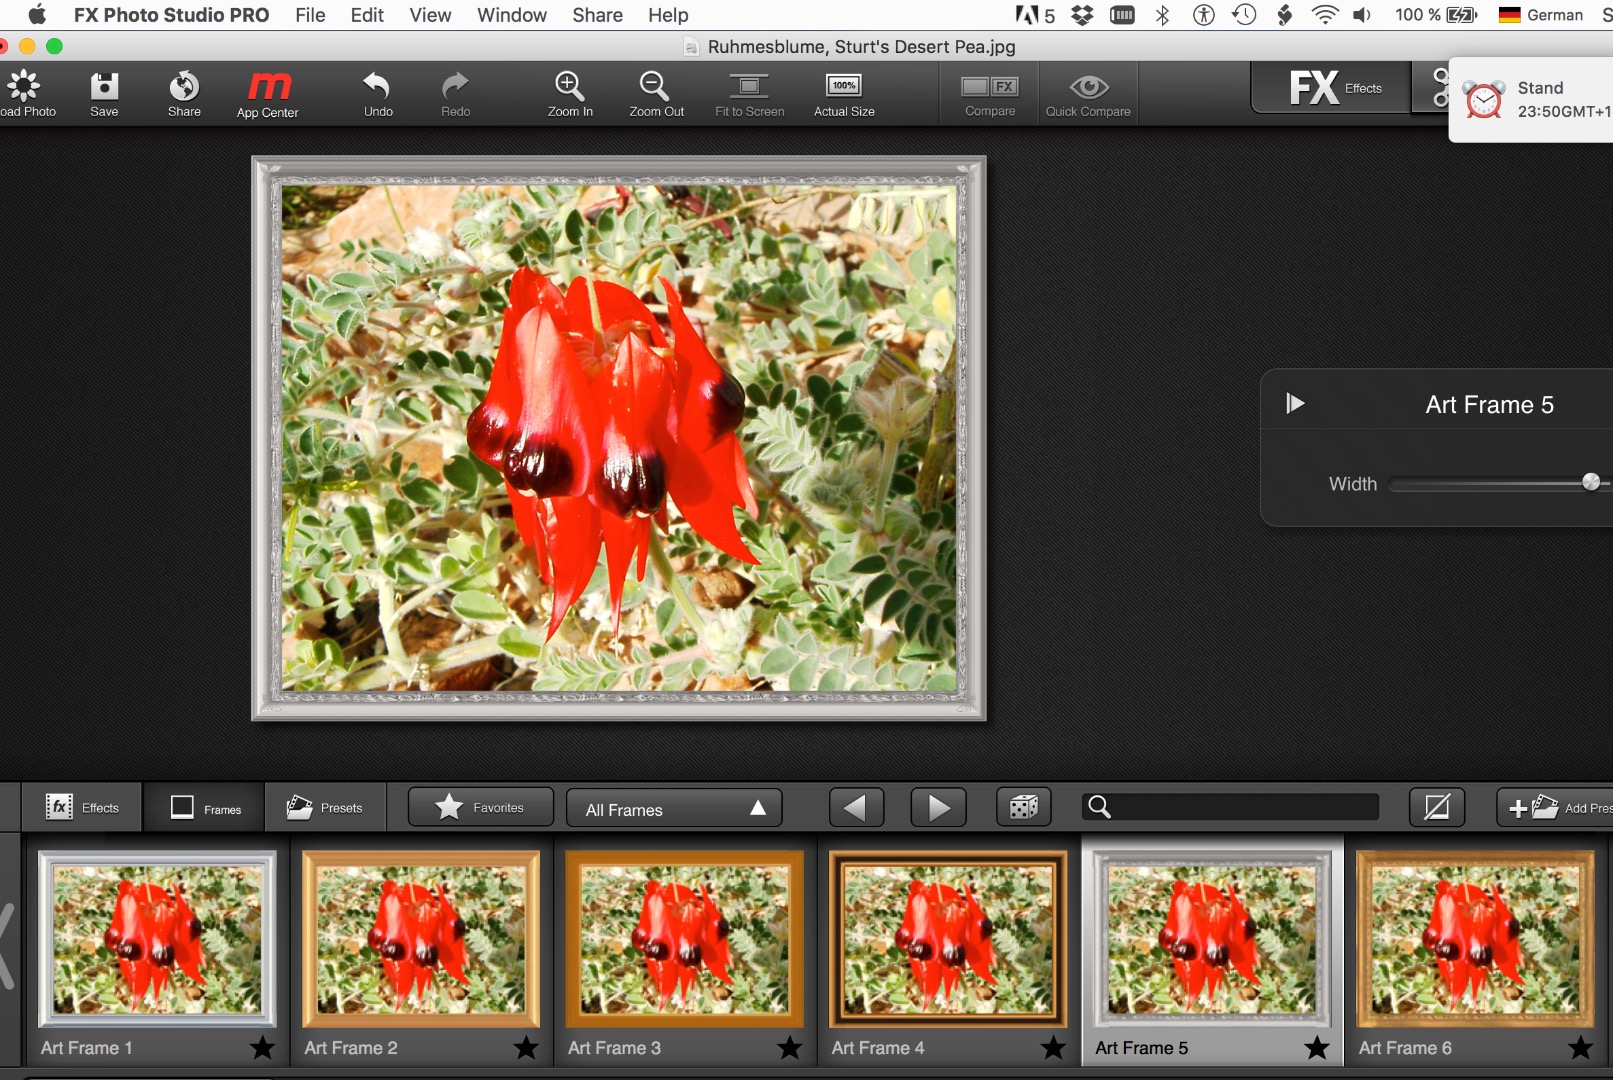Image resolution: width=1613 pixels, height=1080 pixels.
Task: Go to previous frame with left arrow
Action: 856,808
